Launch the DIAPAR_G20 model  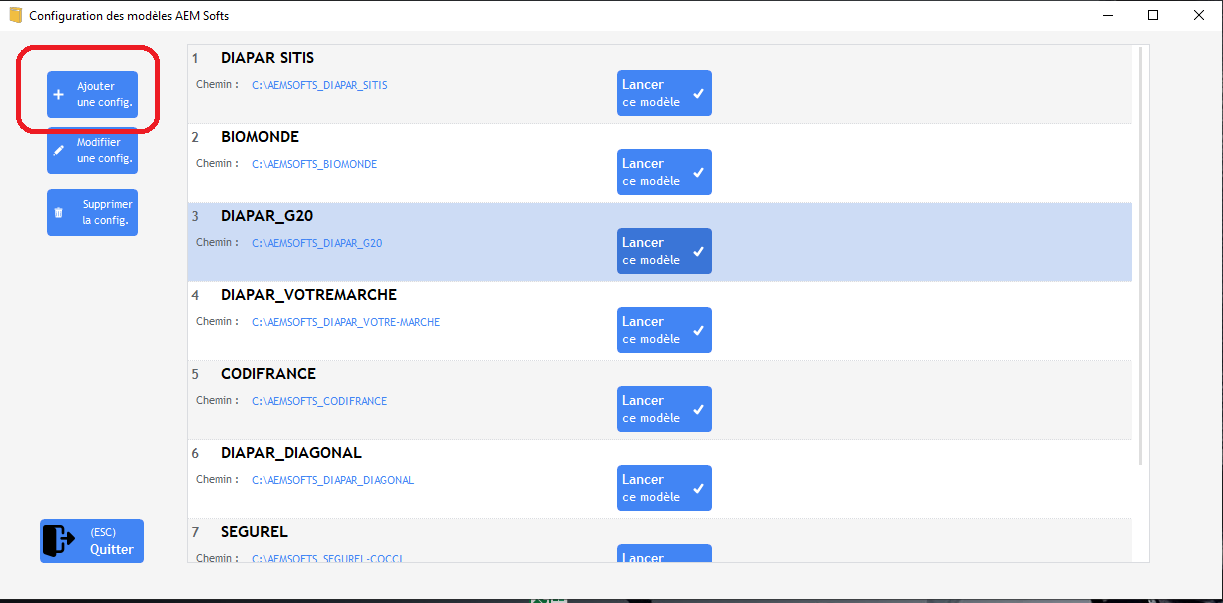point(663,251)
